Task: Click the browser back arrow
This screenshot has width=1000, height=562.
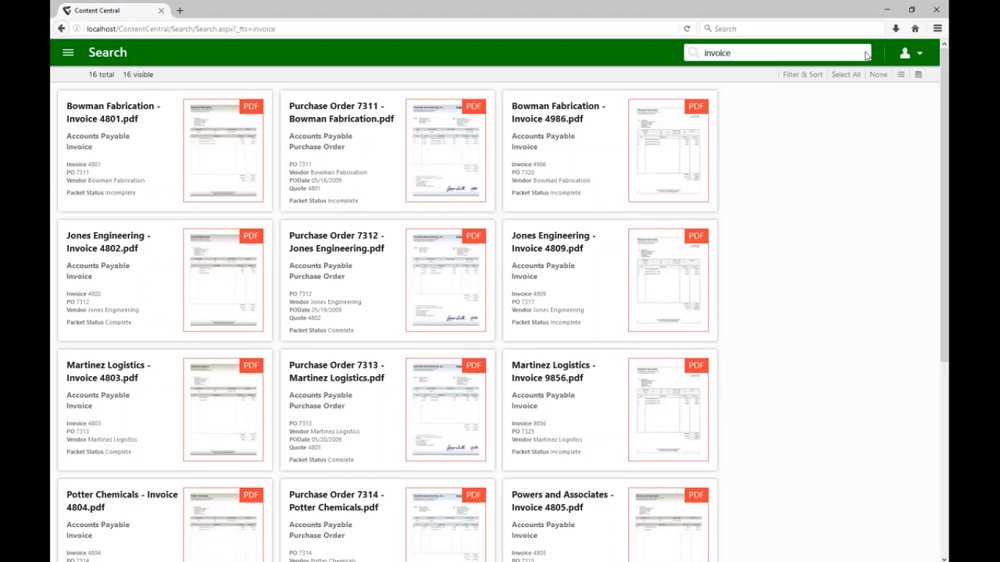Action: click(61, 28)
